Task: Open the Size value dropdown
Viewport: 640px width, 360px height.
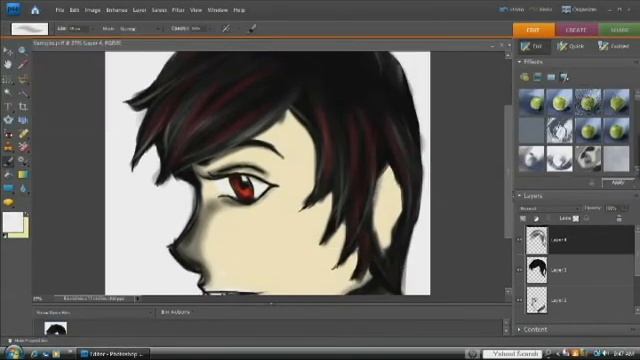Action: pyautogui.click(x=92, y=29)
